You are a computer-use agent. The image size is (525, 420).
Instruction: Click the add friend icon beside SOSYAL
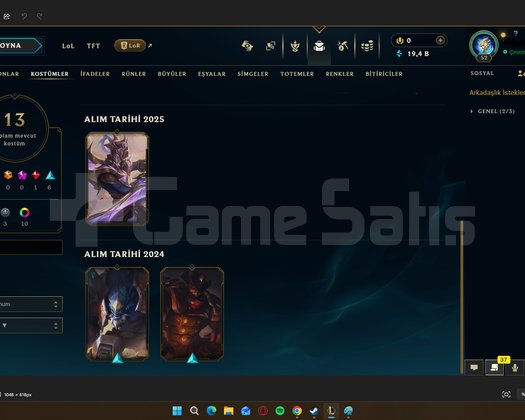521,73
